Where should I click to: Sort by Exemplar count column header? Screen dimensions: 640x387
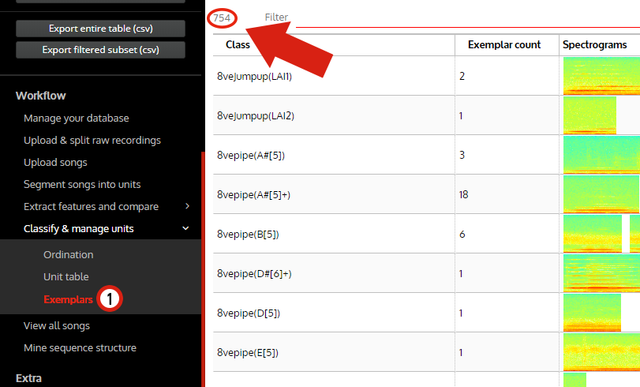(504, 44)
